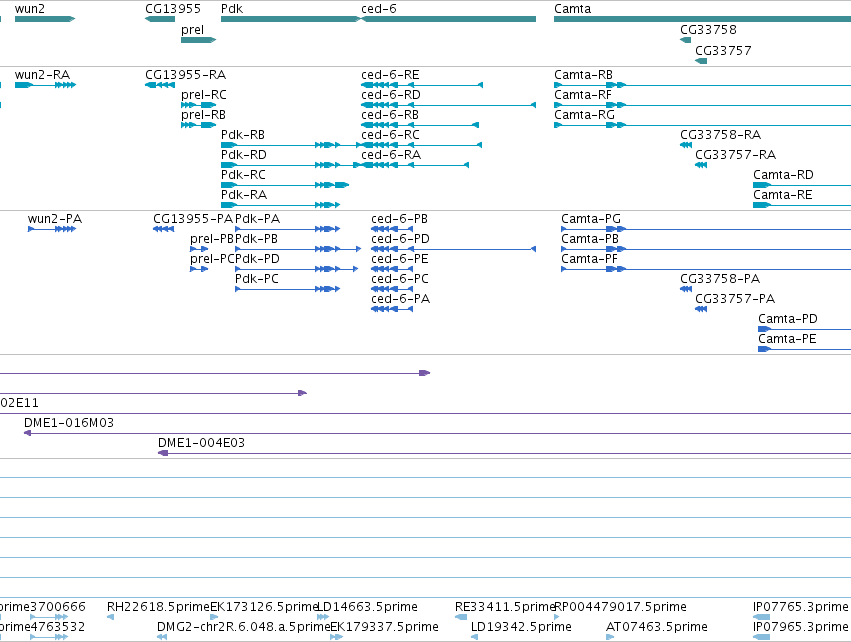Click the LD19342.5prime EST label
This screenshot has height=642, width=851.
pos(521,627)
